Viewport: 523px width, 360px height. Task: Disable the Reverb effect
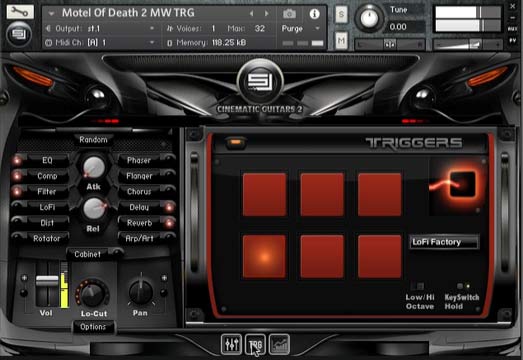pos(169,223)
